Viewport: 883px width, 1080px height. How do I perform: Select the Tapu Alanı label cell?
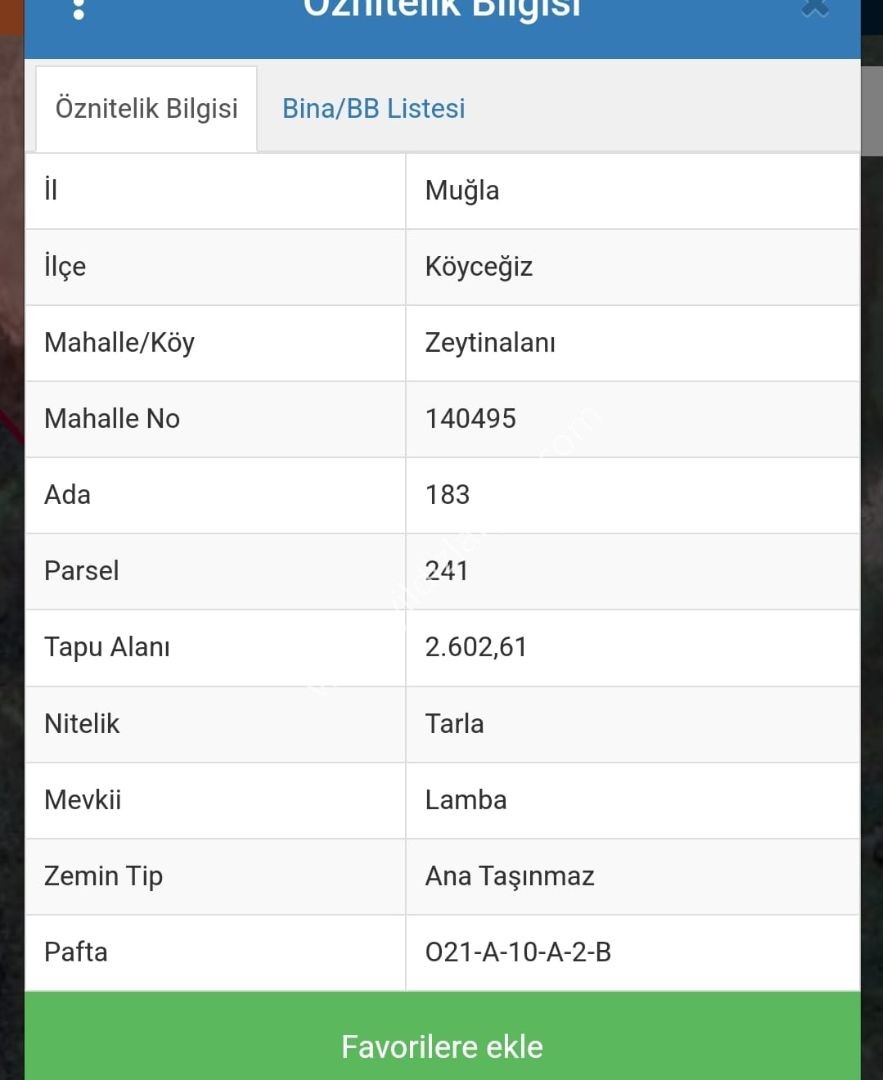pos(215,647)
